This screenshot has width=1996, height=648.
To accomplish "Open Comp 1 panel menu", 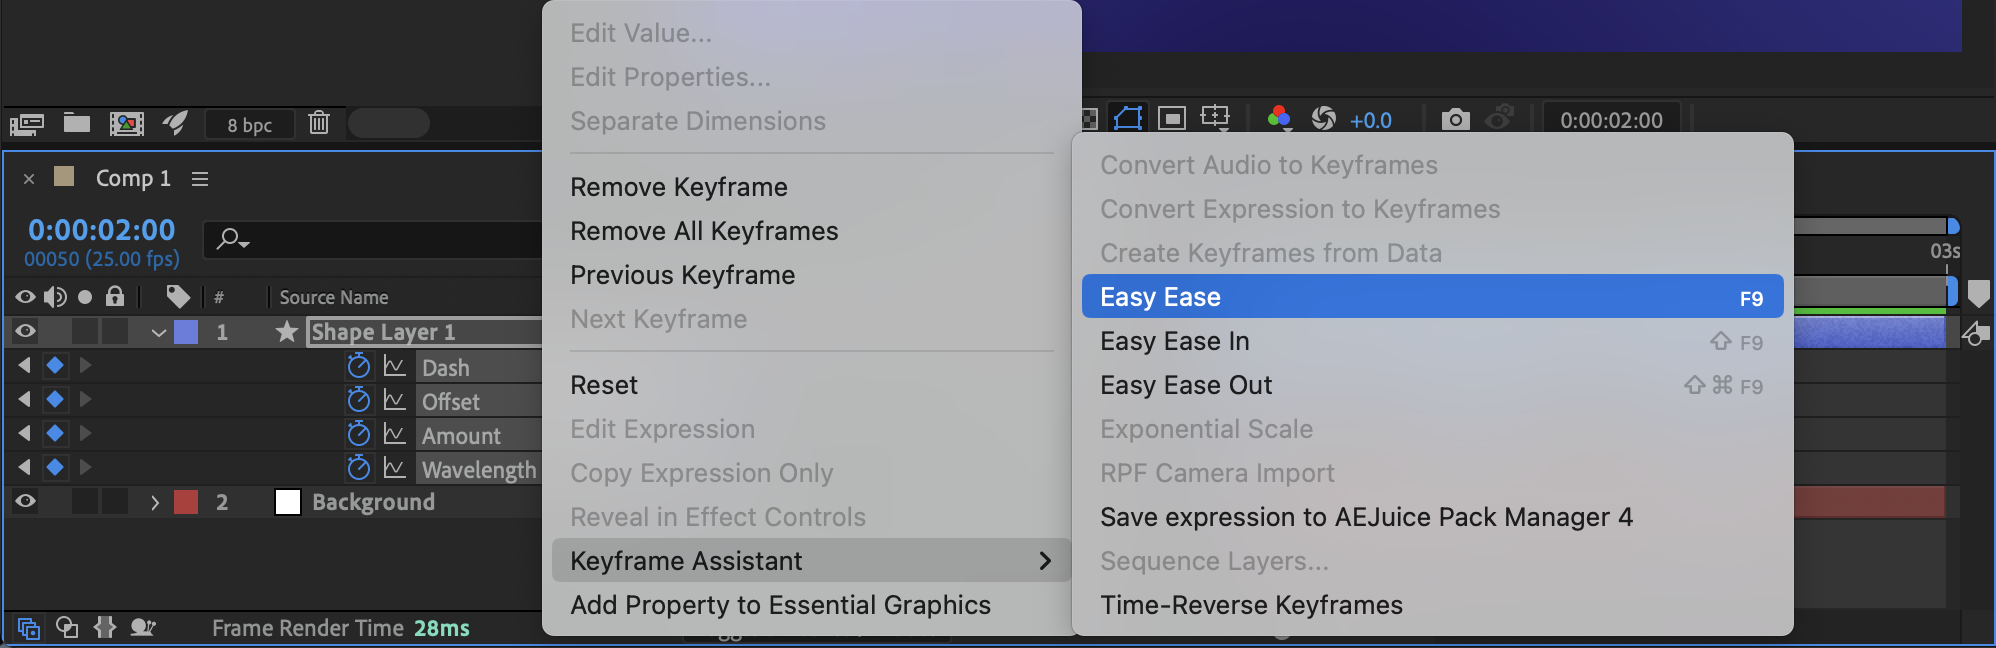I will point(200,179).
